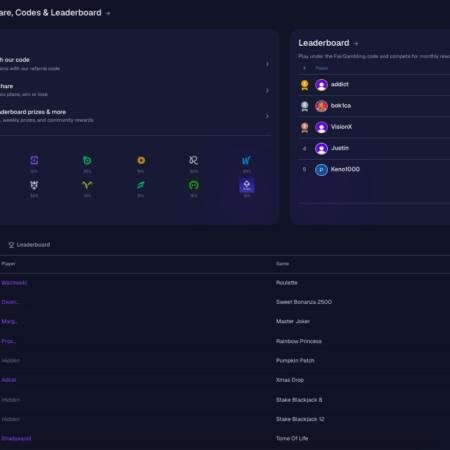Switch to the Leaderboard tab

(29, 245)
